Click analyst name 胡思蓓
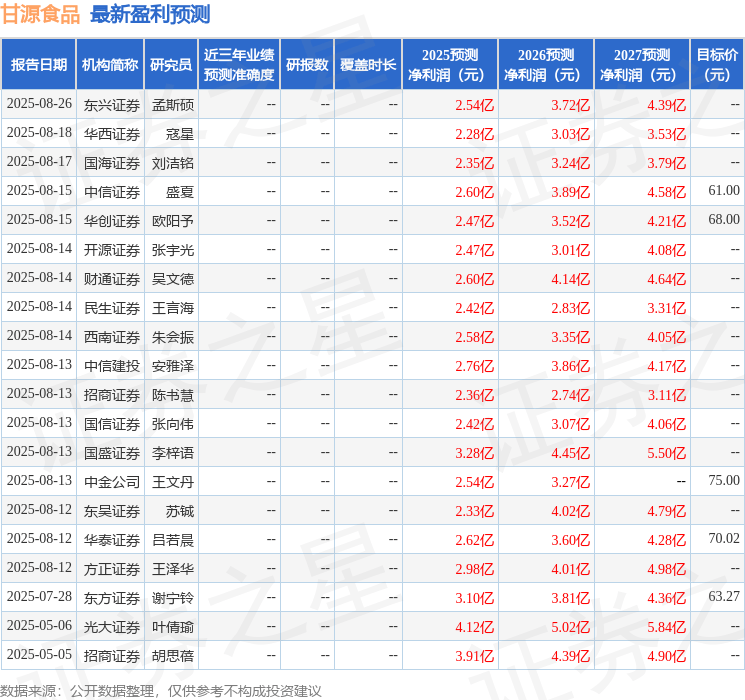The image size is (745, 700). tap(173, 656)
